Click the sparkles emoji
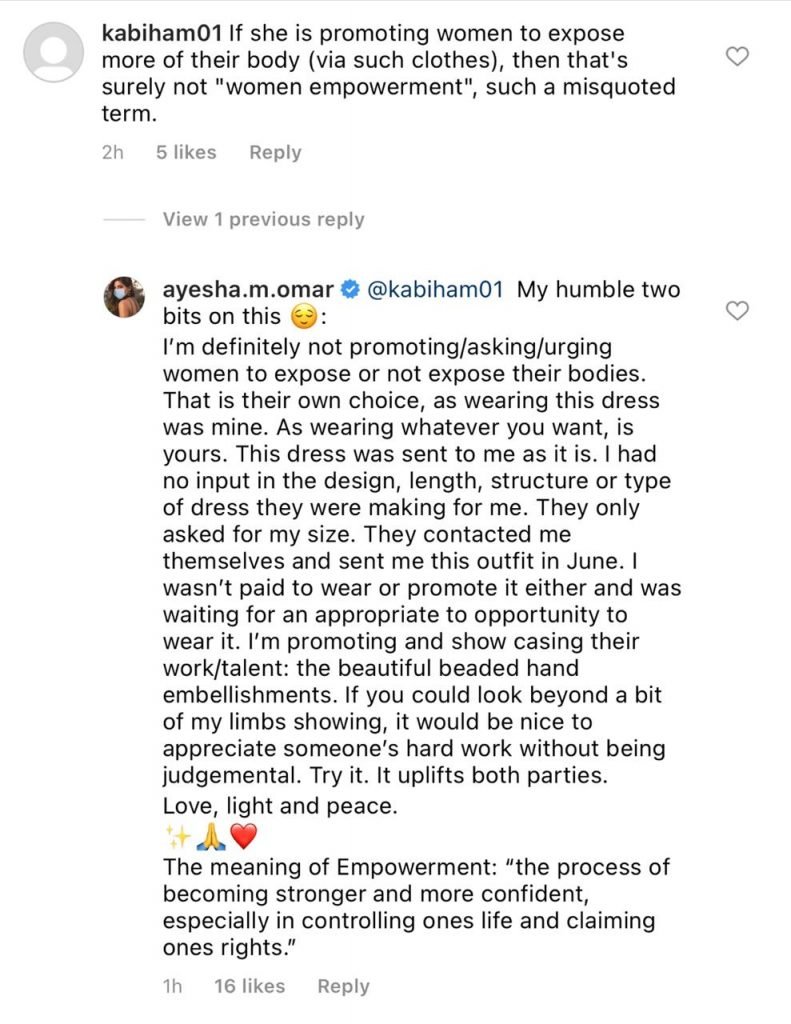Image resolution: width=791 pixels, height=1024 pixels. pos(176,835)
